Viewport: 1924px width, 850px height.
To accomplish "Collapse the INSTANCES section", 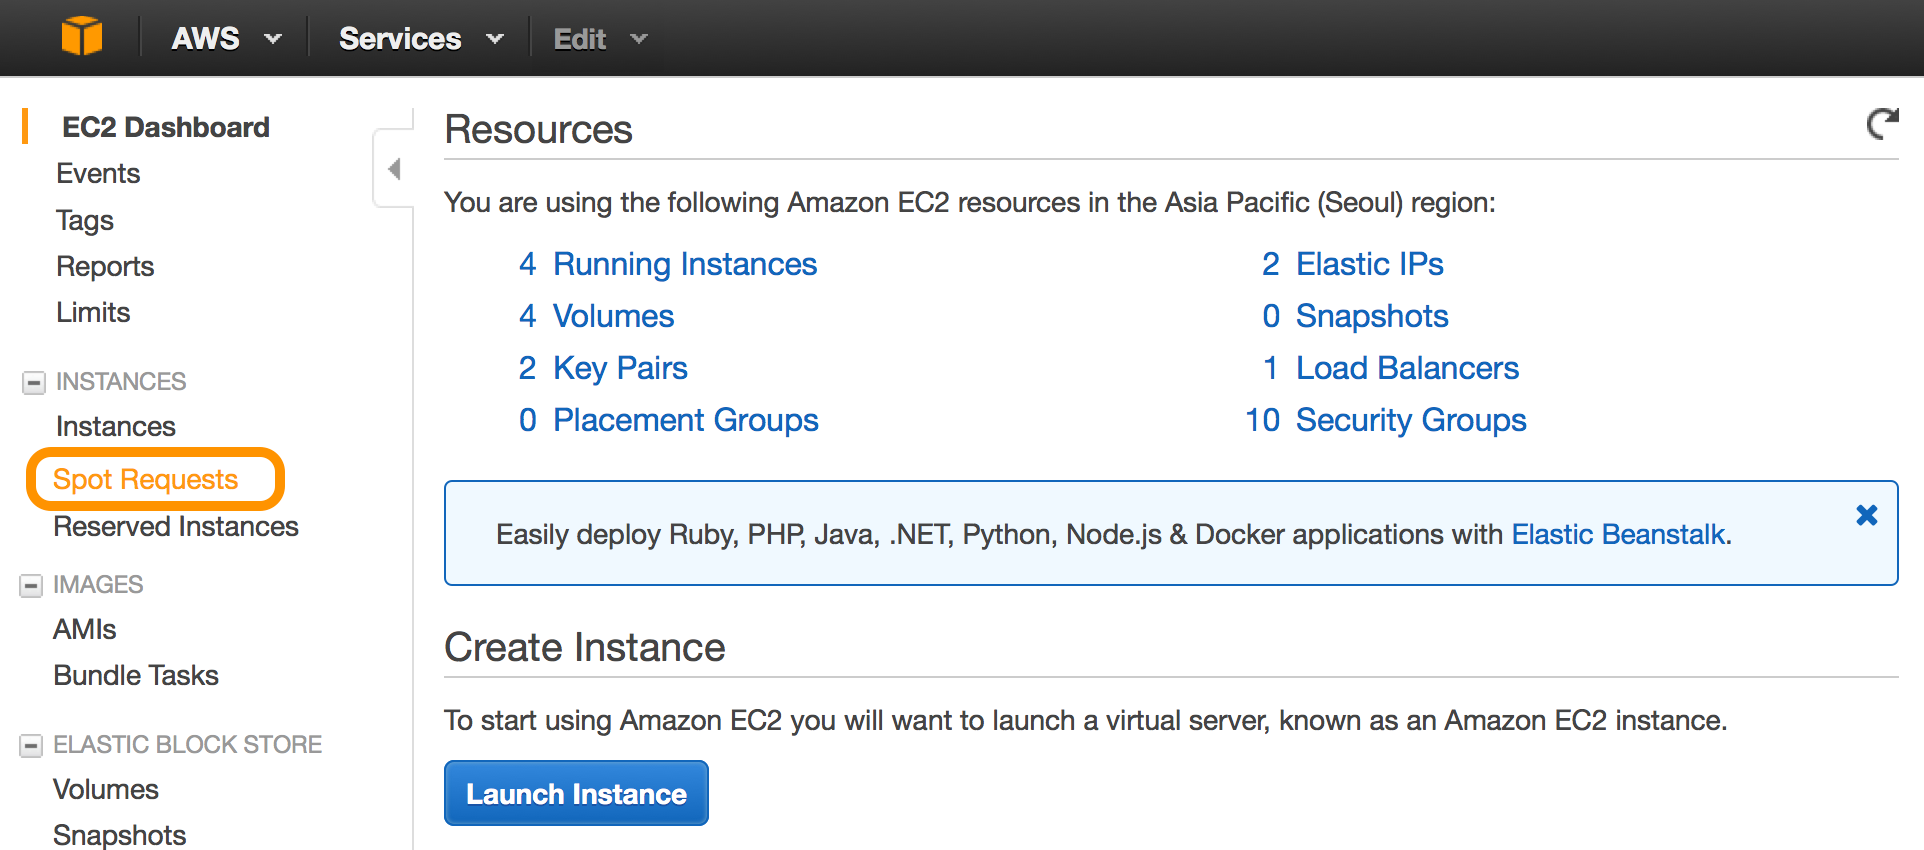I will [34, 382].
